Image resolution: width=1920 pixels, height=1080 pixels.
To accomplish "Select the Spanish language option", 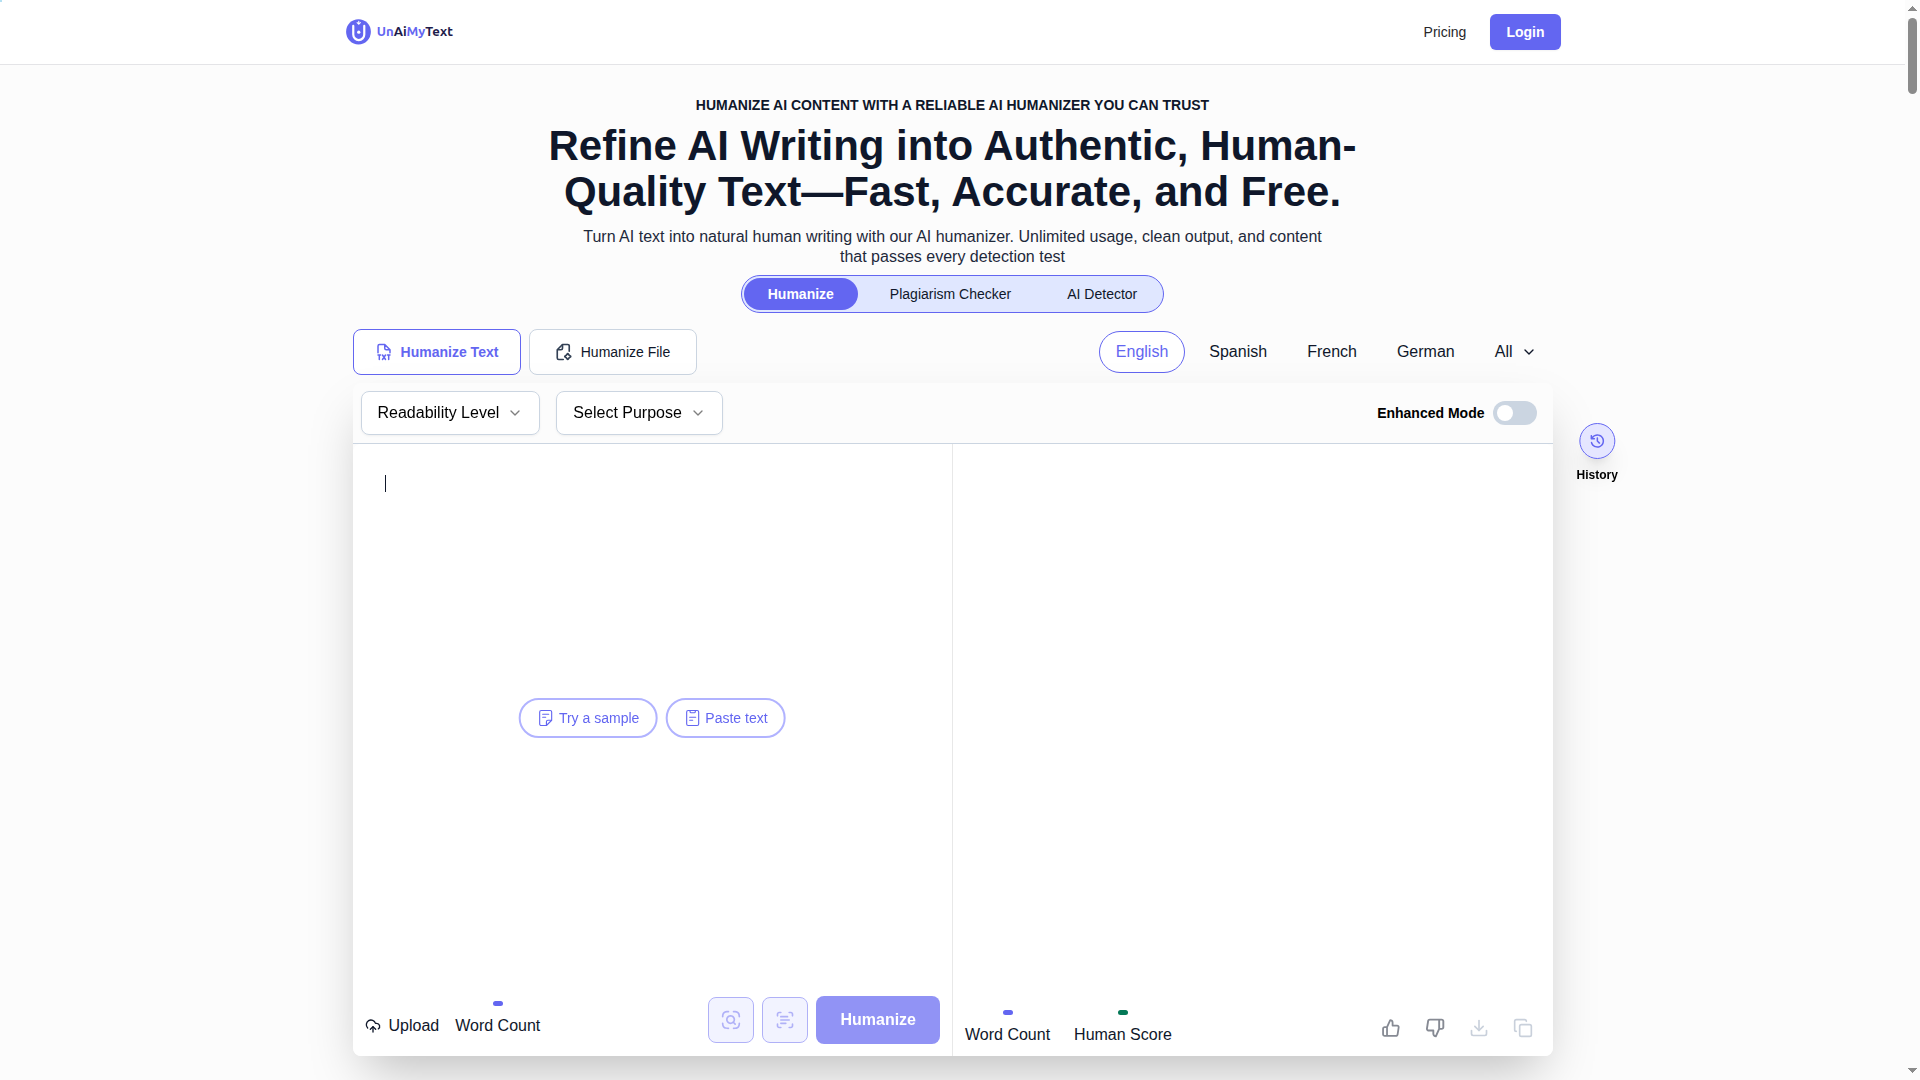I will [1237, 352].
